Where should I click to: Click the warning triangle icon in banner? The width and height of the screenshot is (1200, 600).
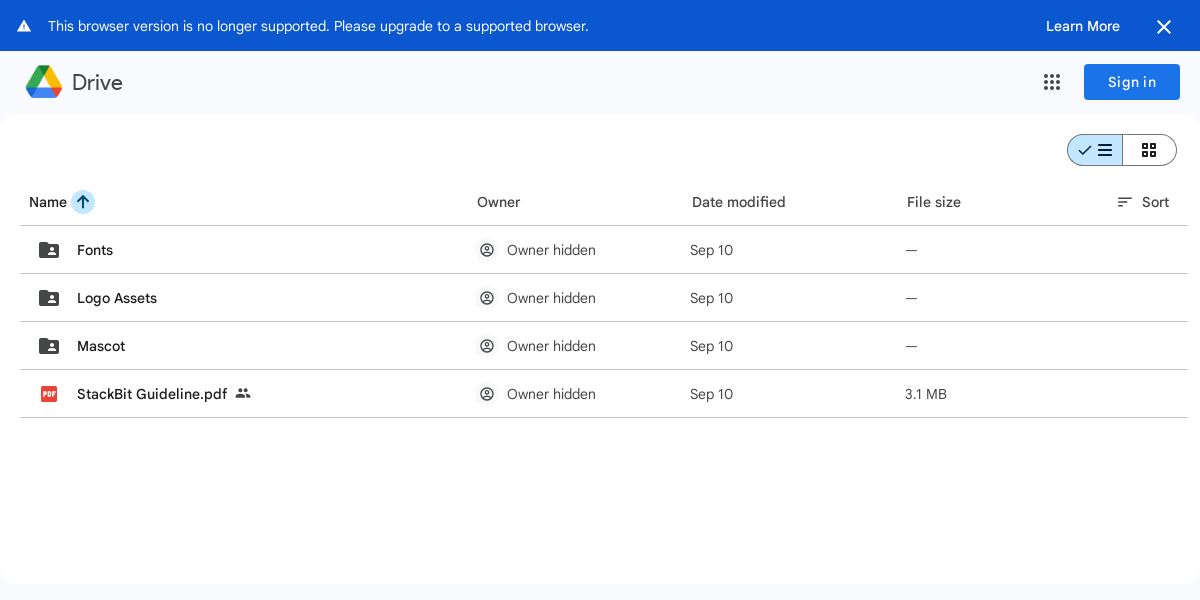coord(24,26)
